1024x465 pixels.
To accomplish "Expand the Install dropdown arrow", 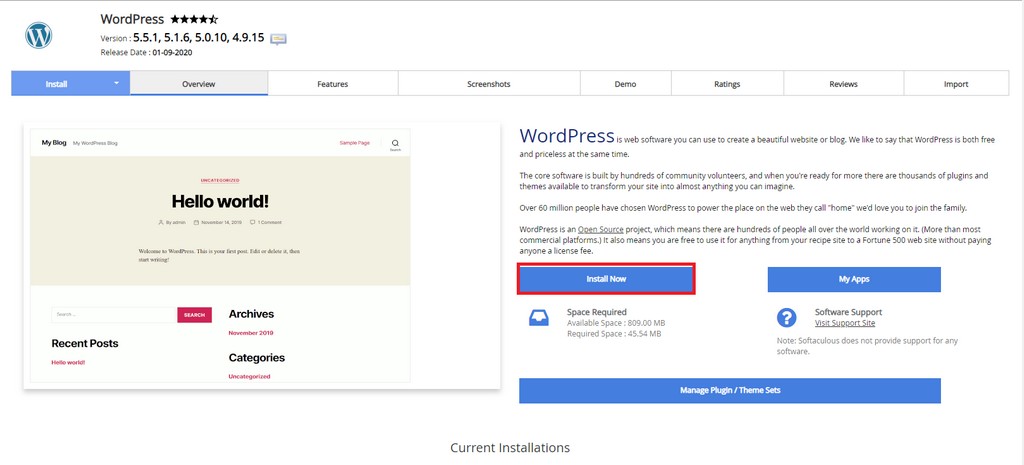I will coord(116,83).
